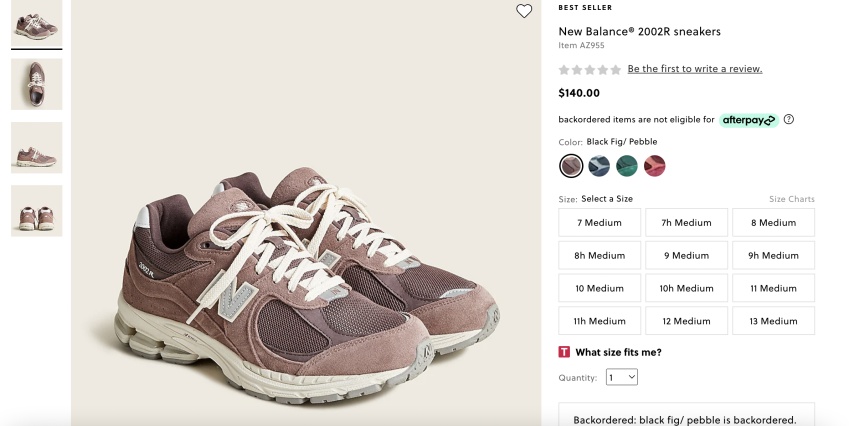Choose the green color swatch
The image size is (849, 426).
click(627, 166)
